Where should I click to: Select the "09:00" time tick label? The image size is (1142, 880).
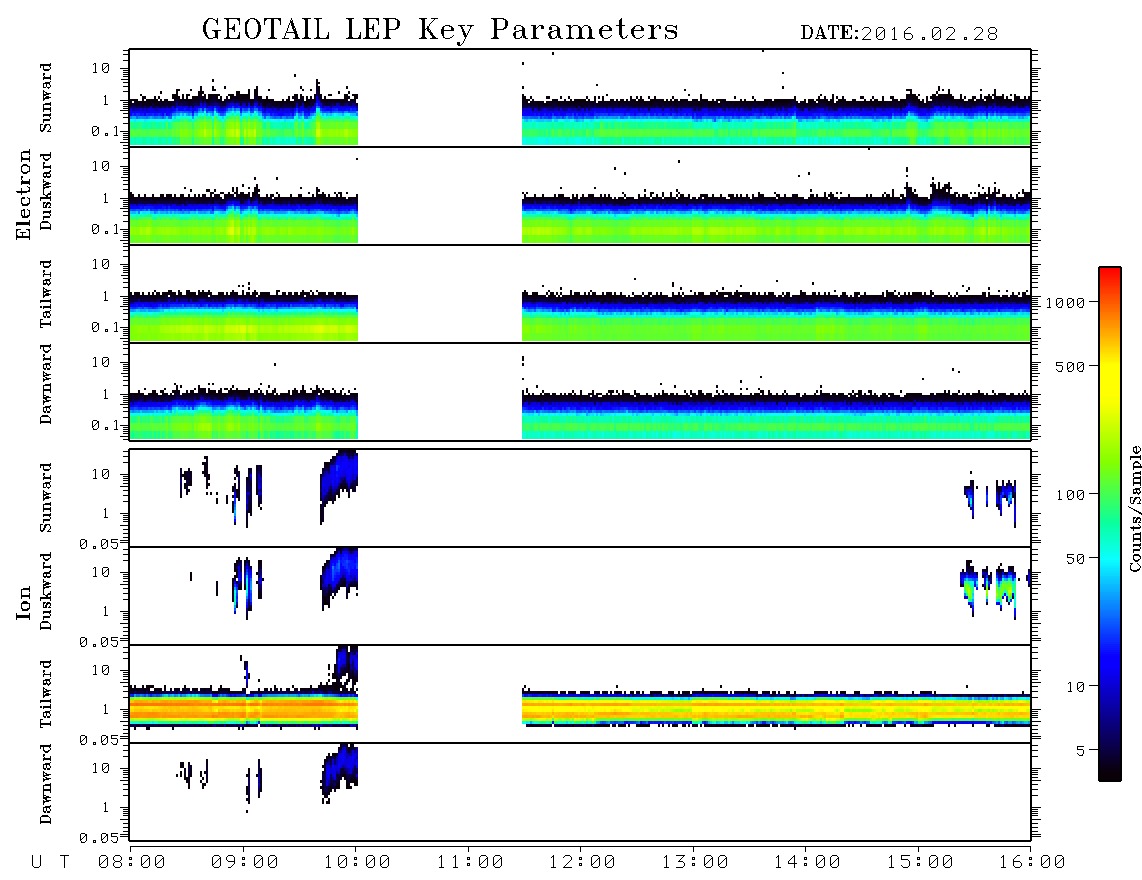tap(244, 863)
